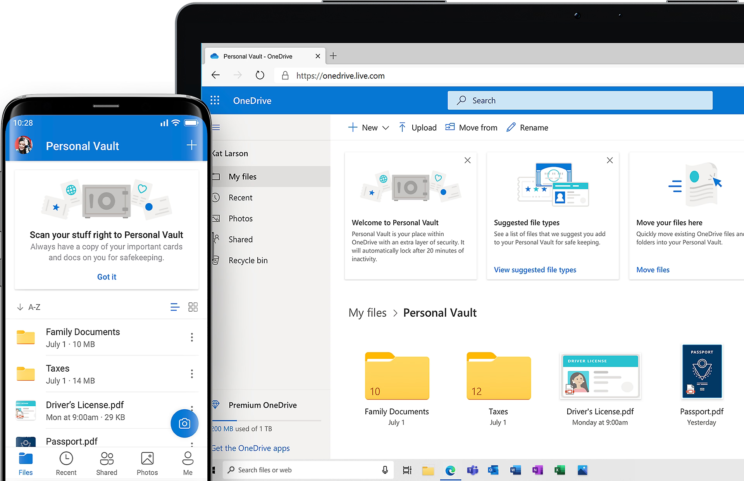Open OneNote from the taskbar
Image resolution: width=744 pixels, height=481 pixels.
point(537,470)
